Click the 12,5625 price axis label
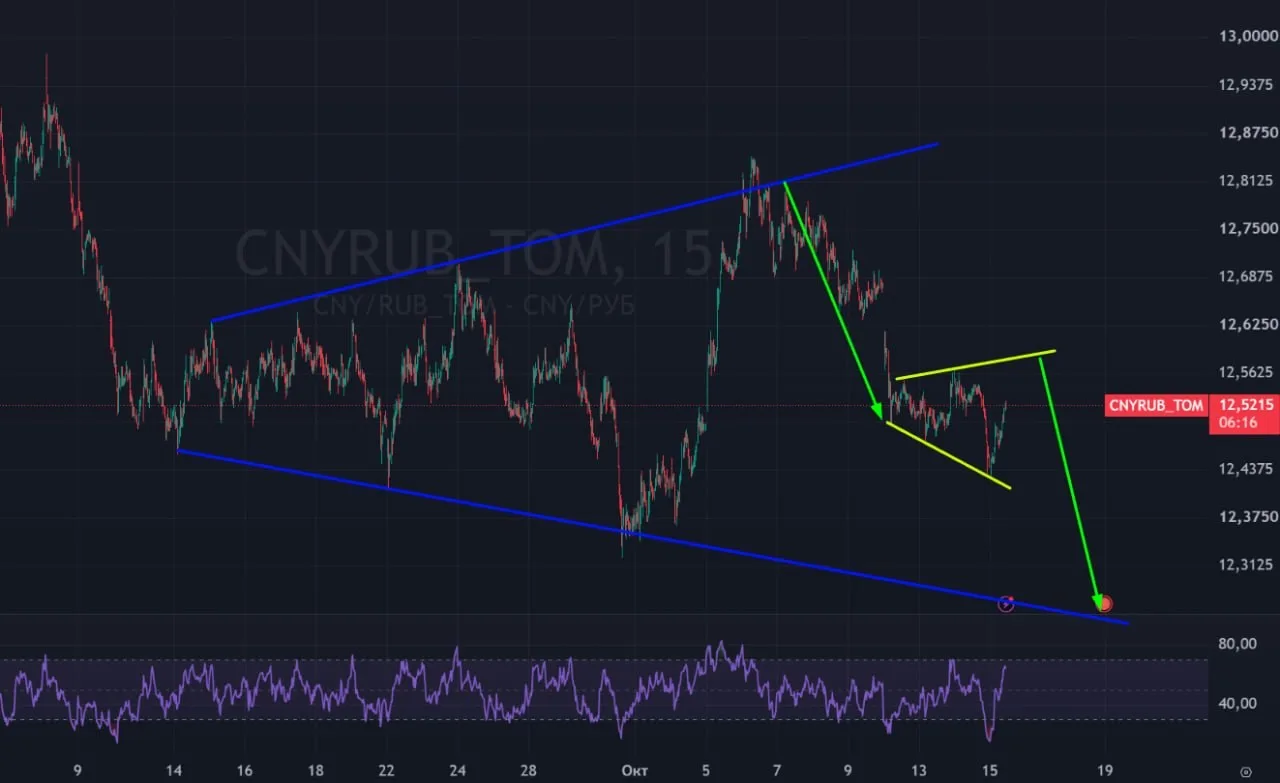1280x783 pixels. coord(1245,372)
